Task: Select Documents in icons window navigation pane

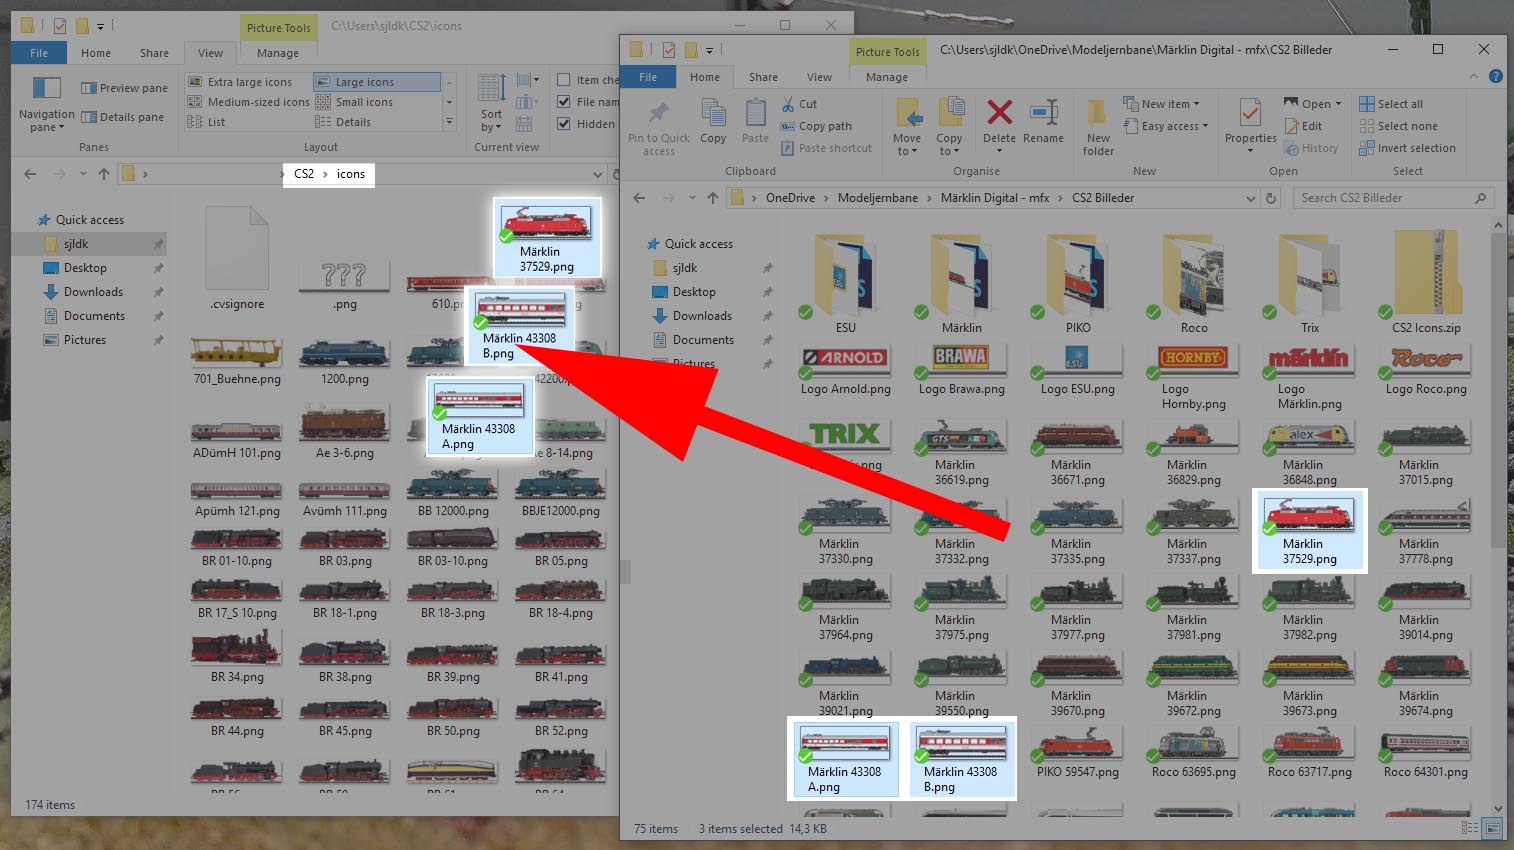Action: (x=94, y=316)
